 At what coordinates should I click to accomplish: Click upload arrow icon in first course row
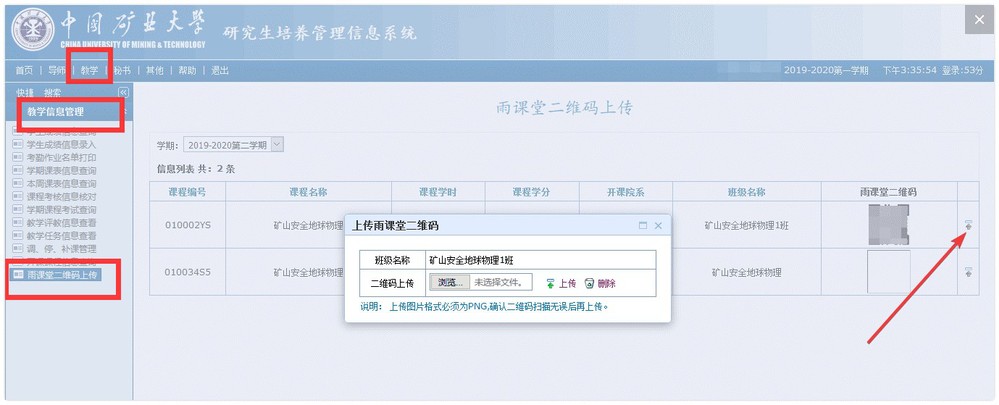pos(968,226)
